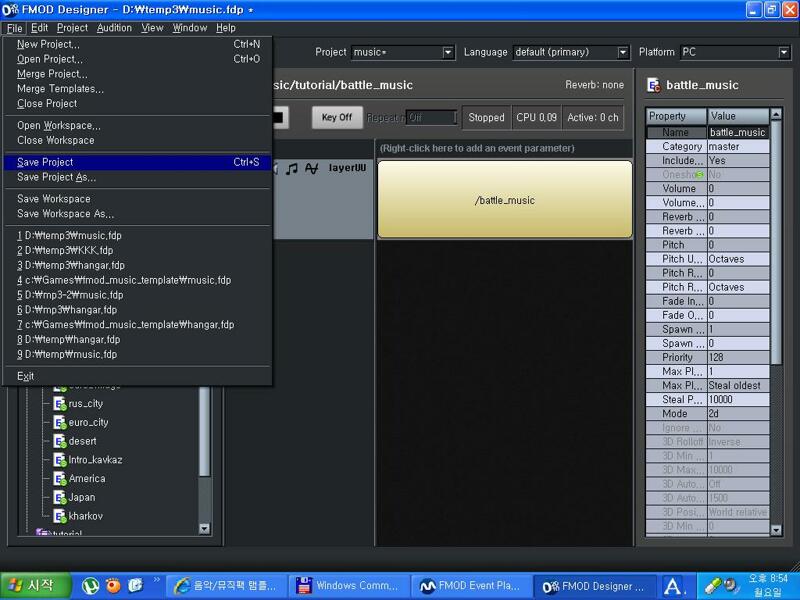Click the Category property value 'master'
Screen dimensions: 800x600
(x=738, y=146)
